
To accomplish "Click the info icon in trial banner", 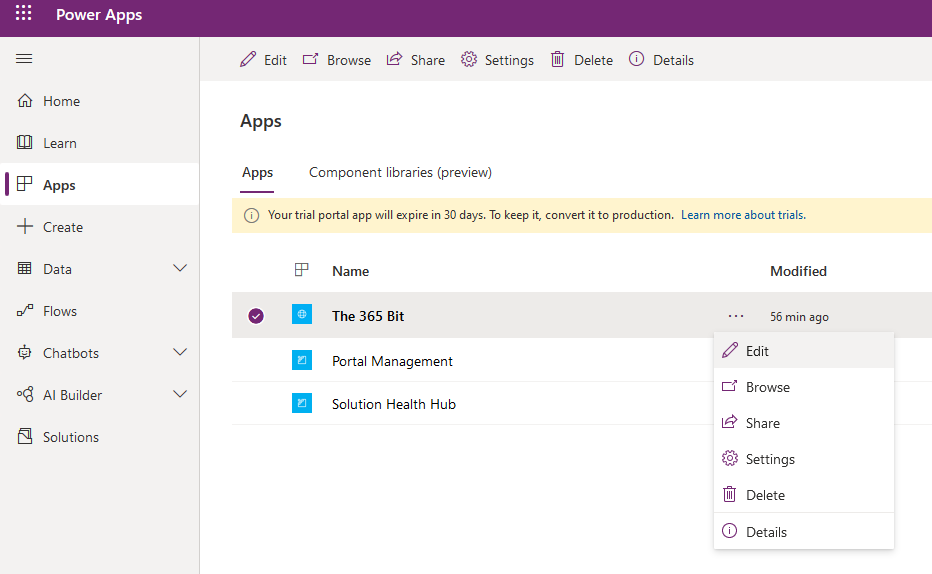I will click(251, 216).
